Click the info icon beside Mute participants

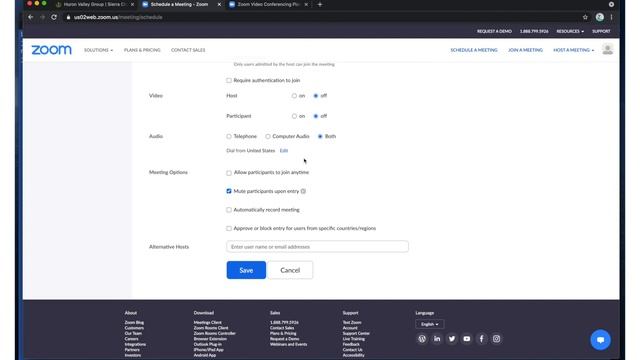click(303, 191)
